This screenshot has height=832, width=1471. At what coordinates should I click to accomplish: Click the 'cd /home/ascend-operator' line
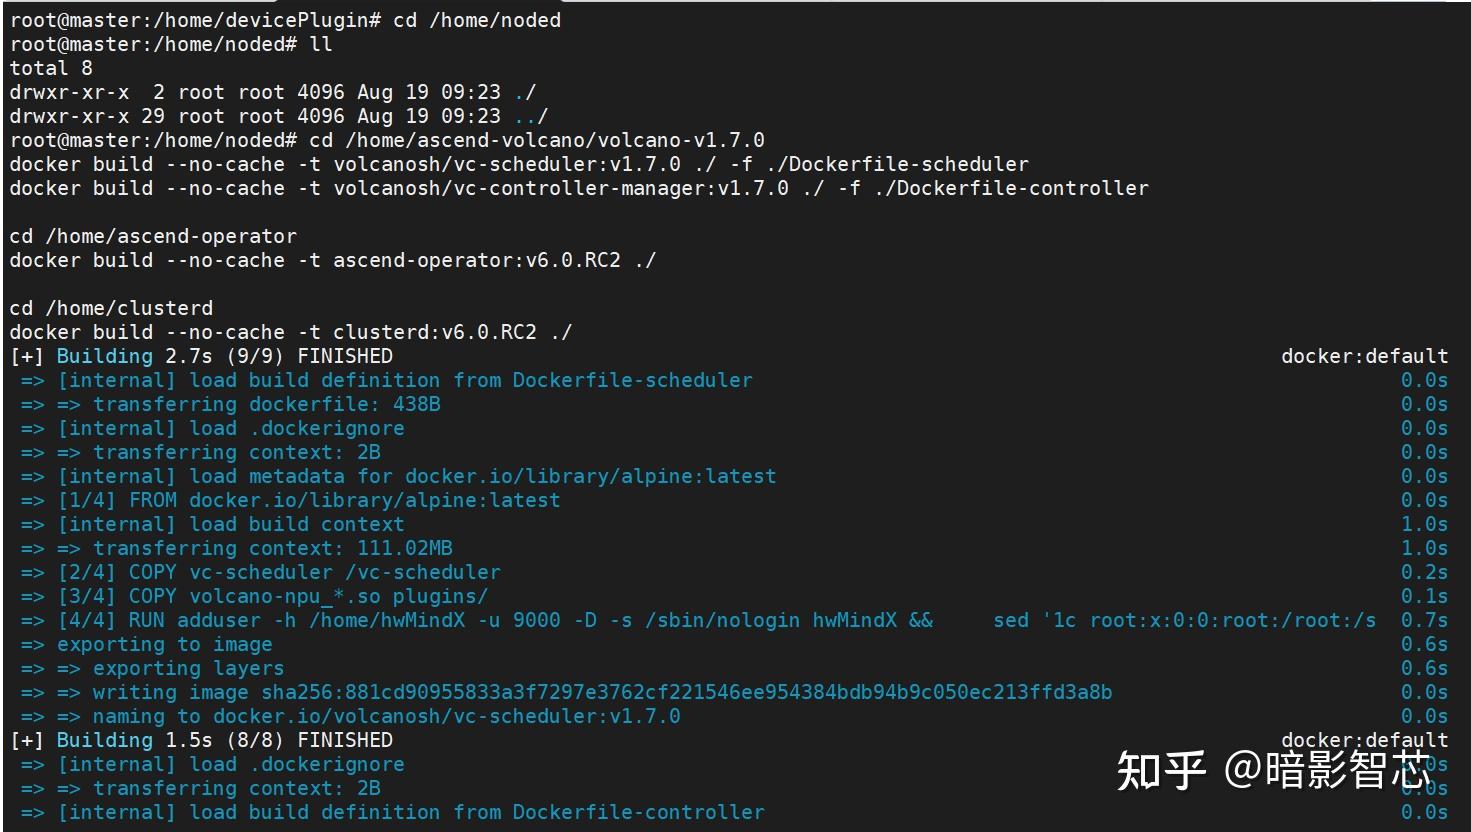tap(153, 236)
